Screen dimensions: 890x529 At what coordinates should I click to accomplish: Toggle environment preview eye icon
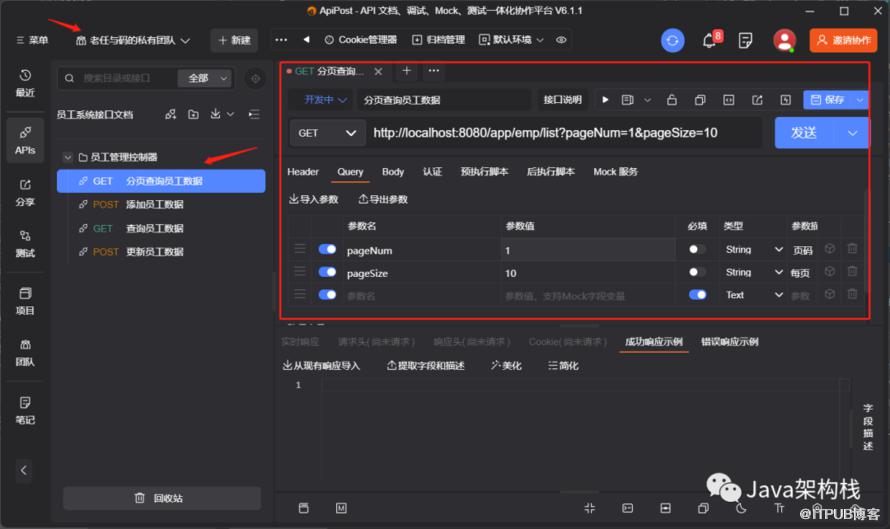coord(561,40)
